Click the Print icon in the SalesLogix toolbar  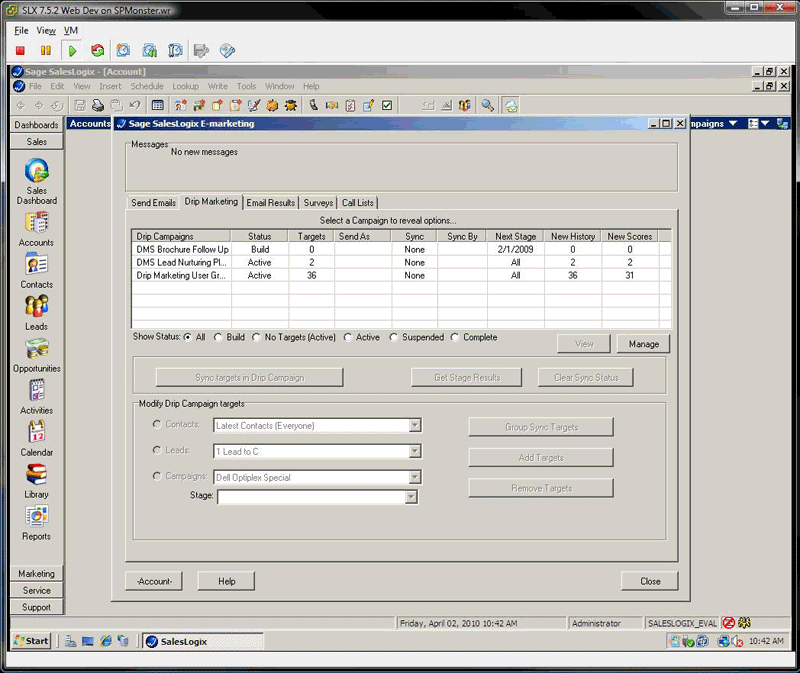click(x=98, y=106)
